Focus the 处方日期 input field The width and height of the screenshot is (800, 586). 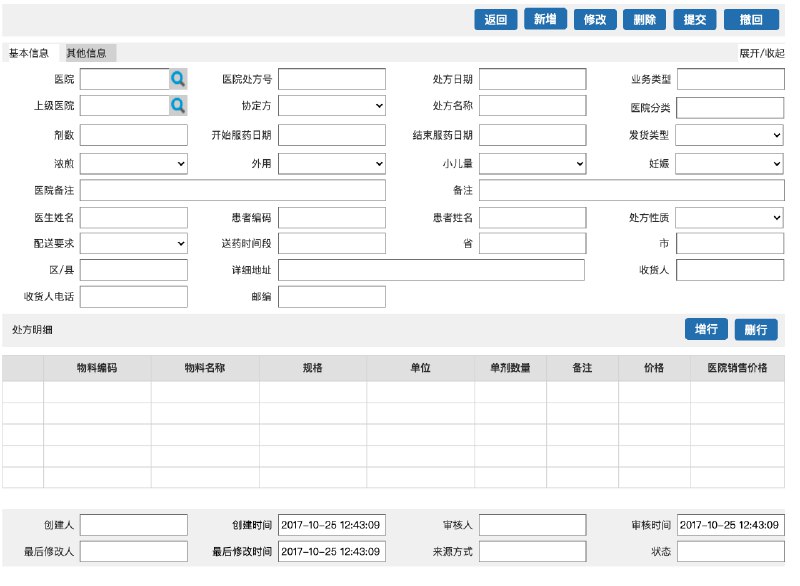click(532, 79)
